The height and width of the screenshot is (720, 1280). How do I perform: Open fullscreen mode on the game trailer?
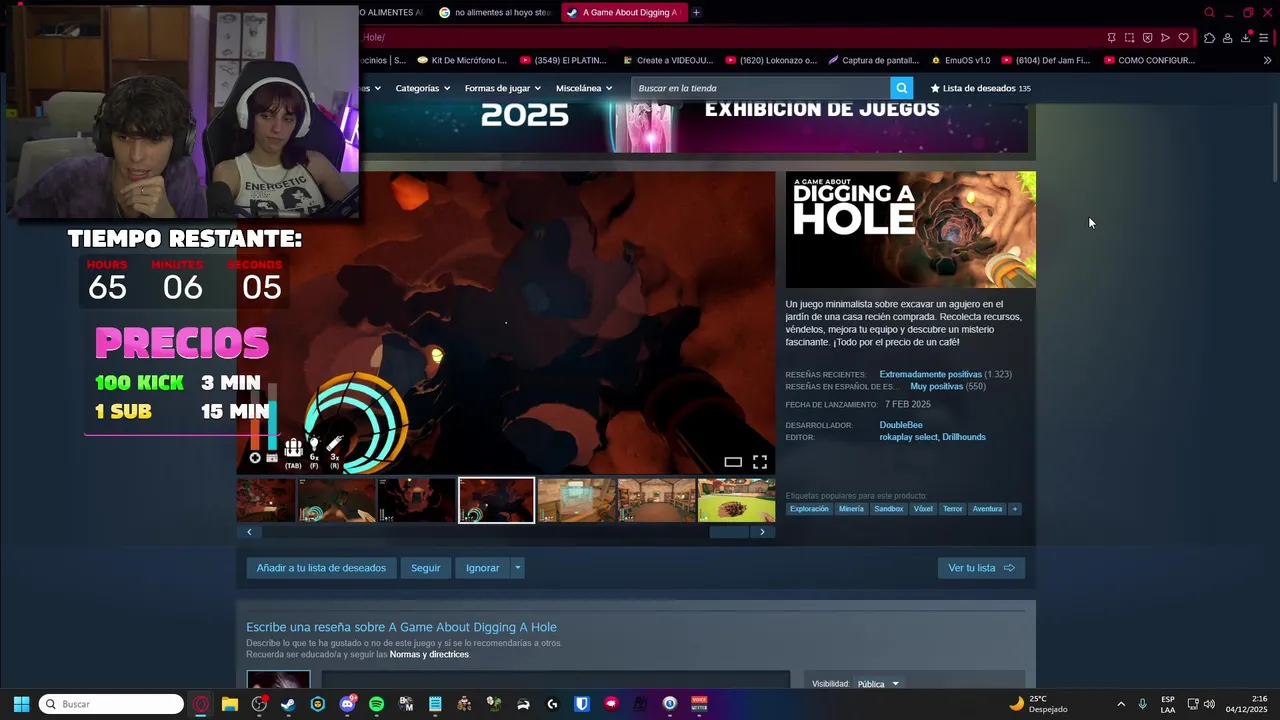click(760, 462)
